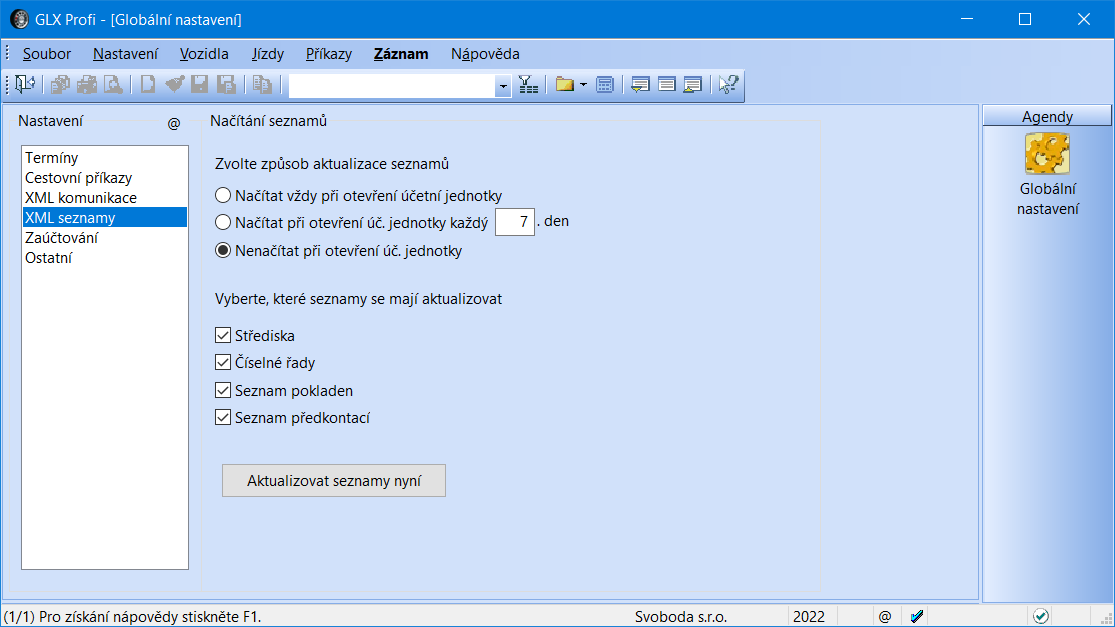Click the round green check status icon

[1041, 616]
